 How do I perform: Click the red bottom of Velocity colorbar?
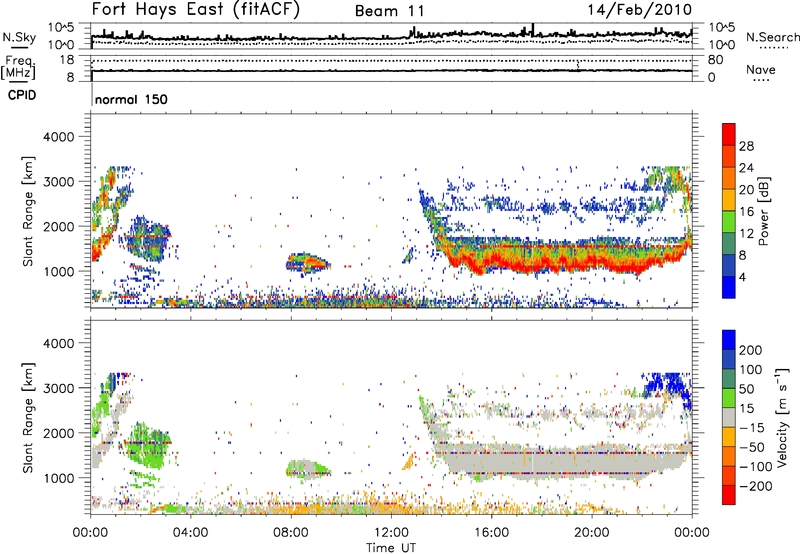coord(729,495)
